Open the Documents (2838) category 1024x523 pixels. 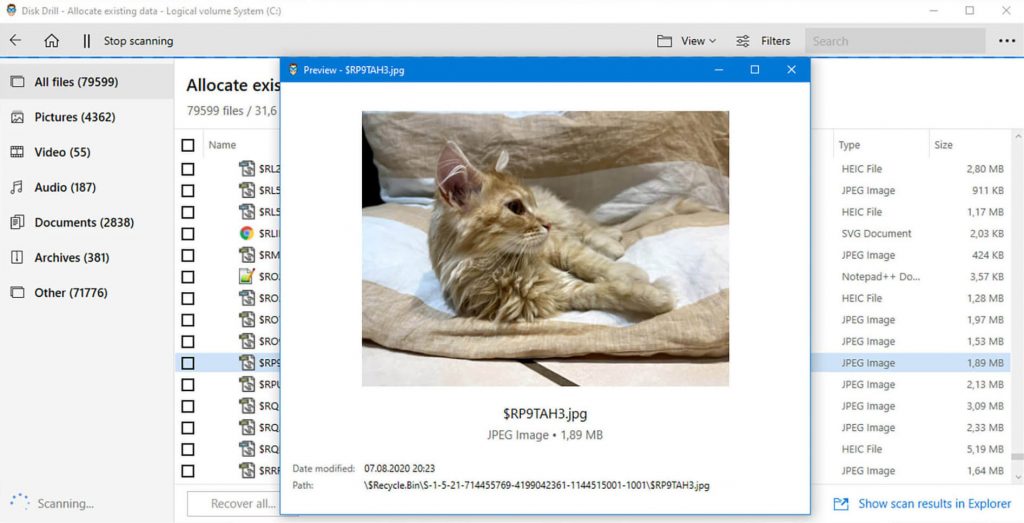click(84, 222)
